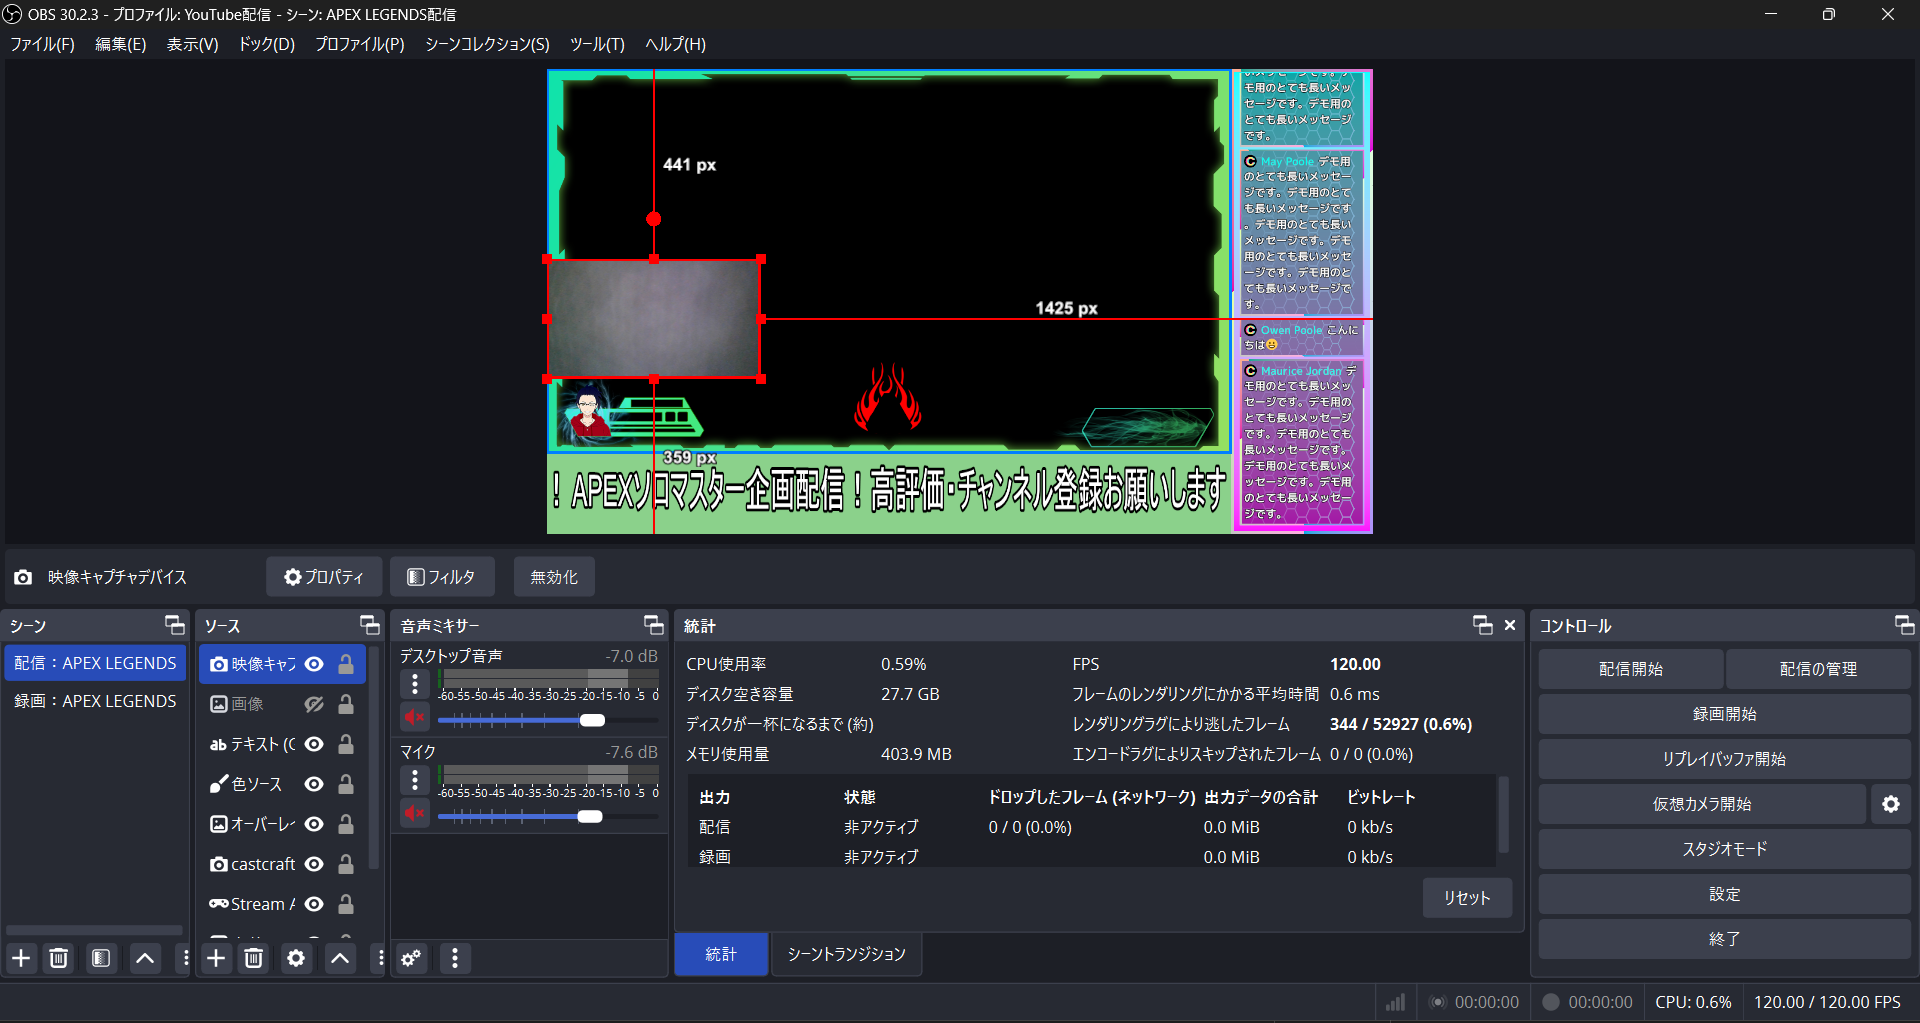This screenshot has width=1920, height=1023.
Task: Undock the 統計 panel with the float icon
Action: pos(1483,625)
